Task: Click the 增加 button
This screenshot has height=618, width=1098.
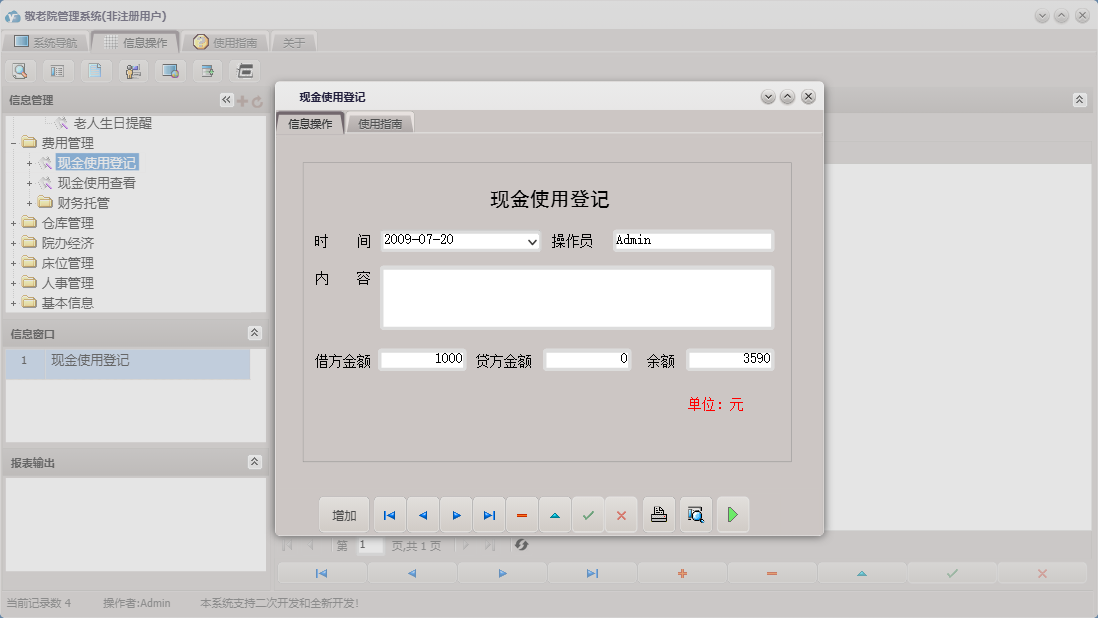Action: (x=343, y=514)
